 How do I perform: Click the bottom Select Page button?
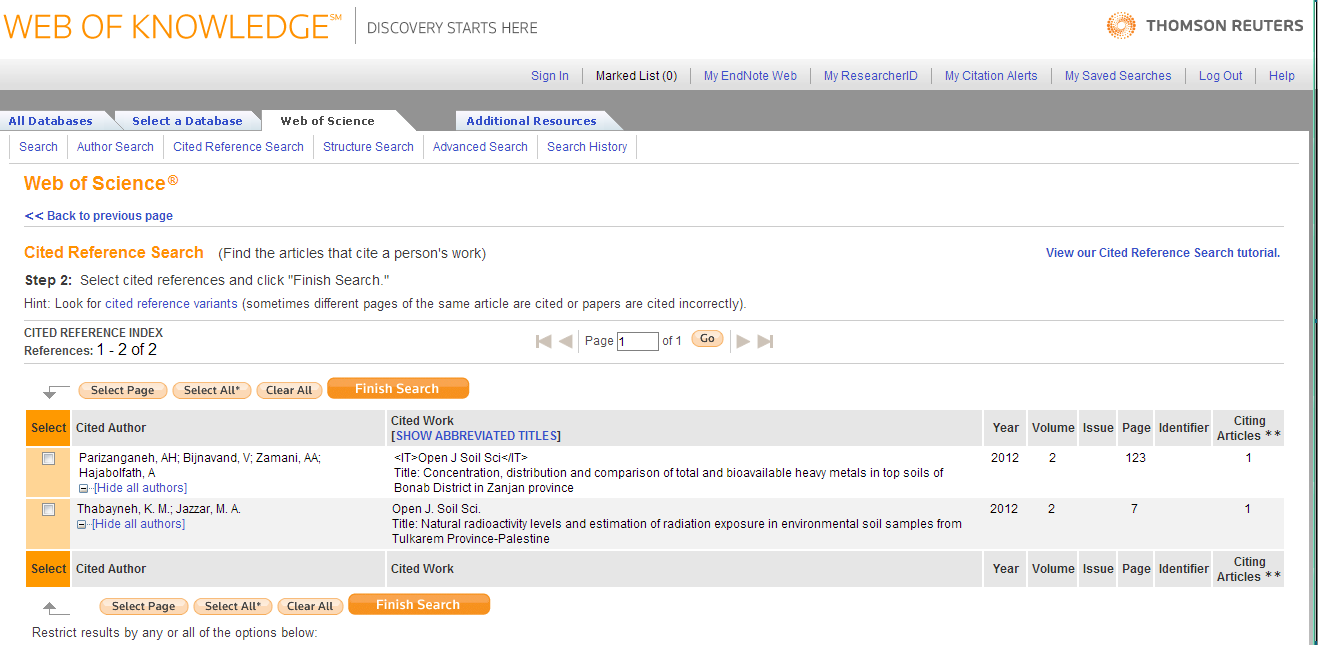[144, 607]
